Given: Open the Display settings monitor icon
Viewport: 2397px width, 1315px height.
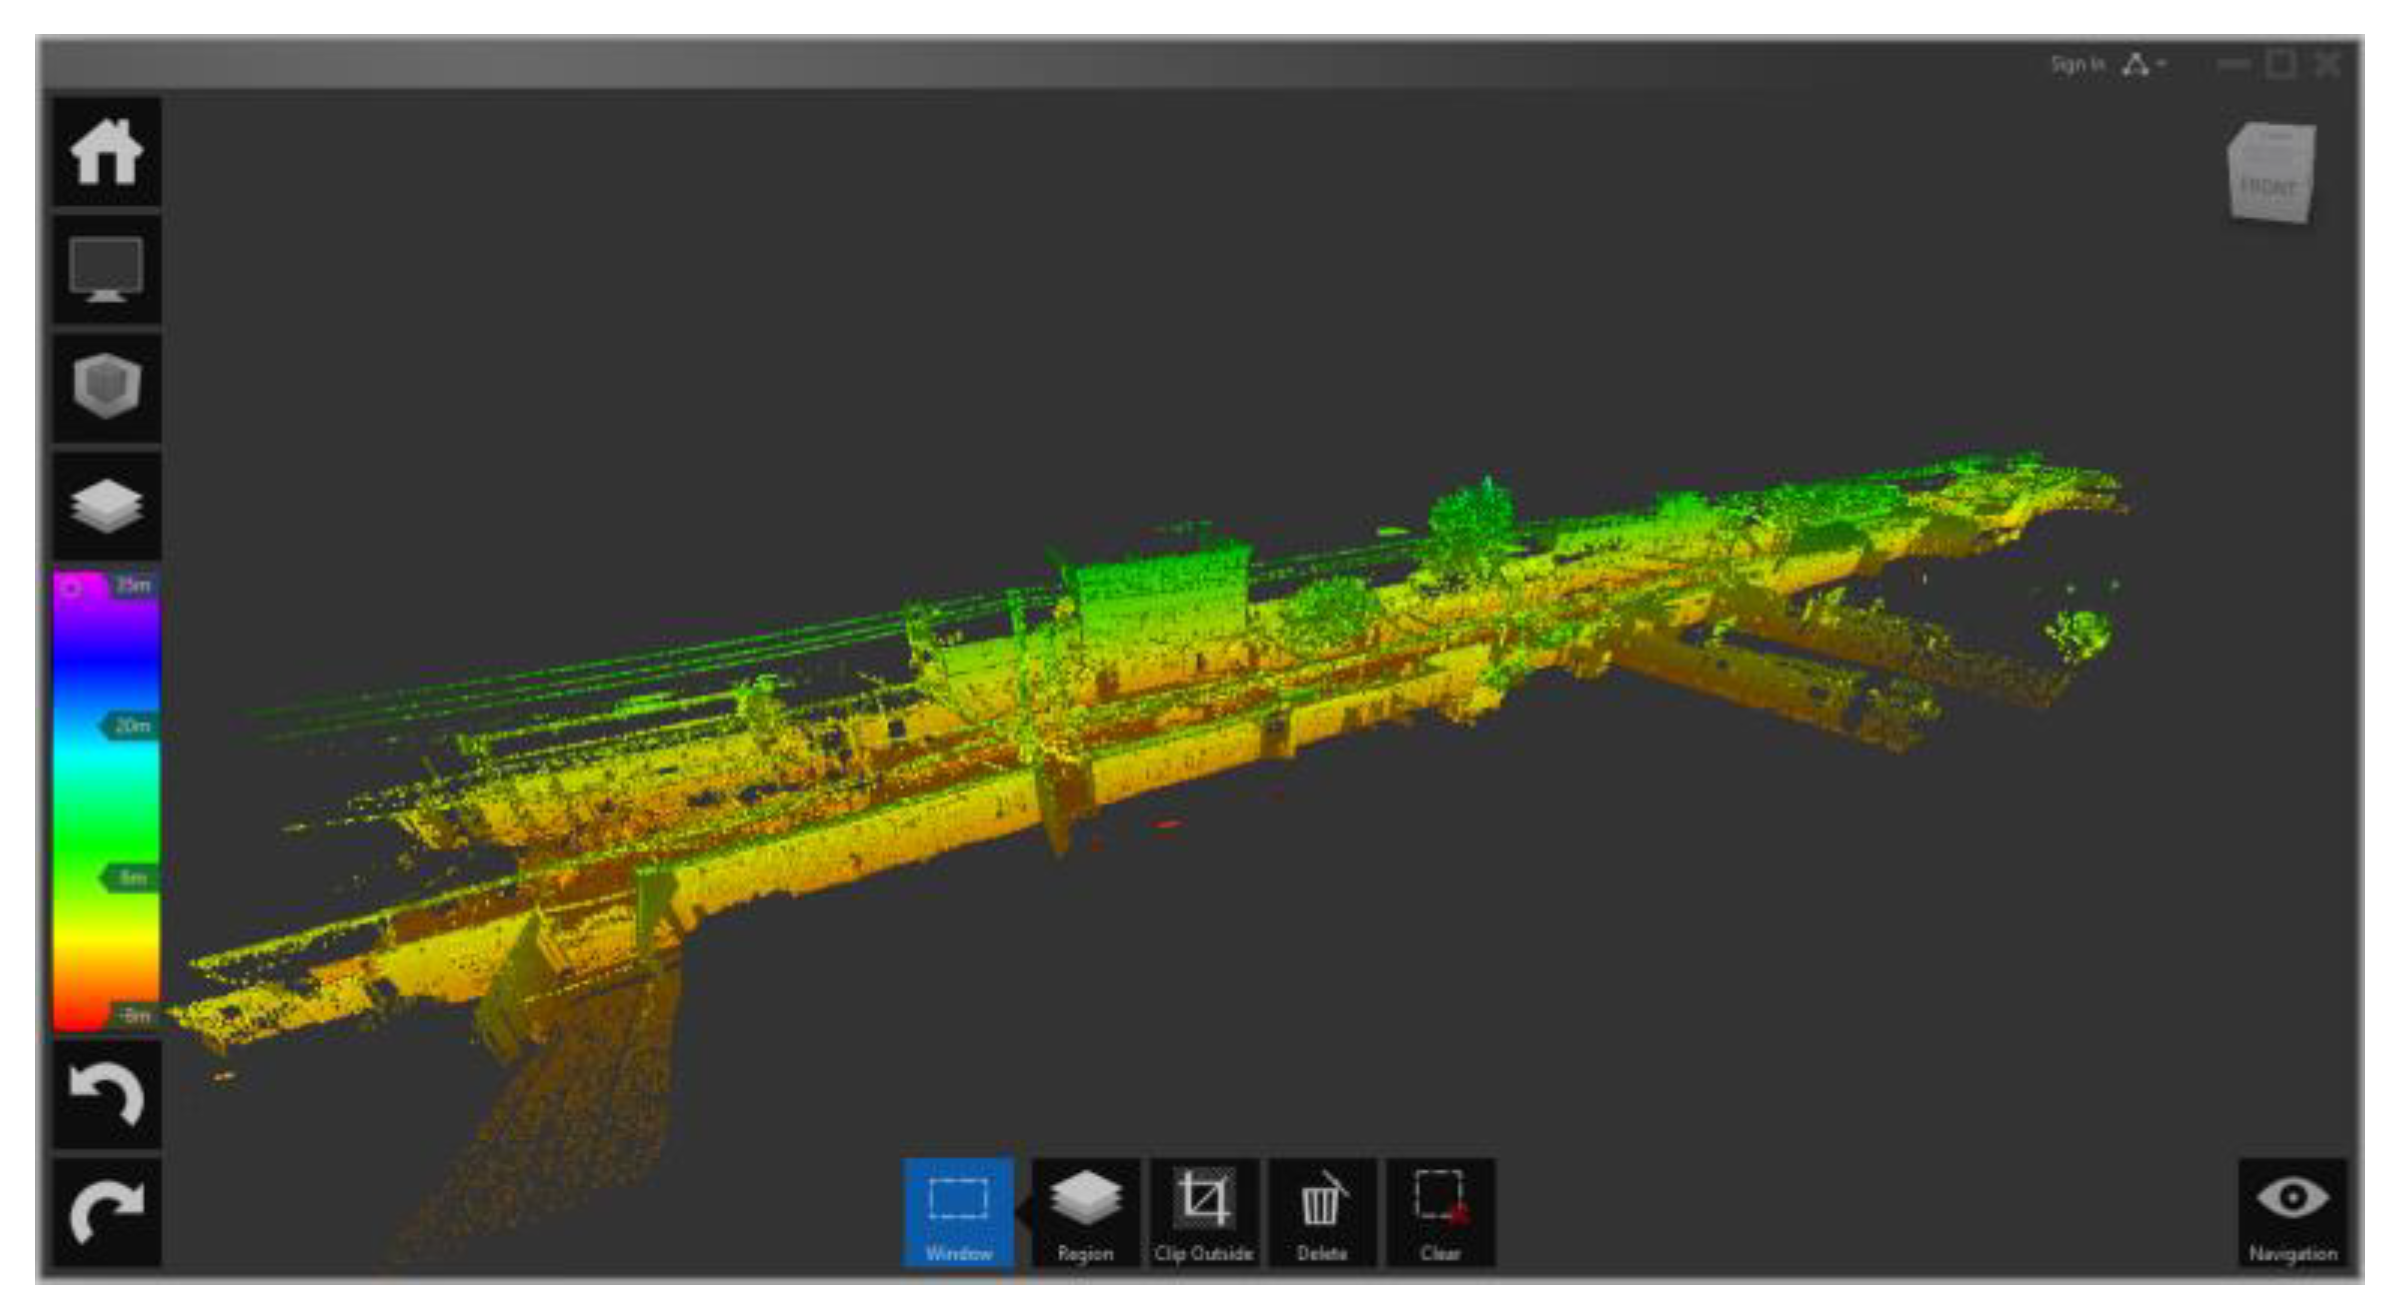Looking at the screenshot, I should tap(106, 269).
